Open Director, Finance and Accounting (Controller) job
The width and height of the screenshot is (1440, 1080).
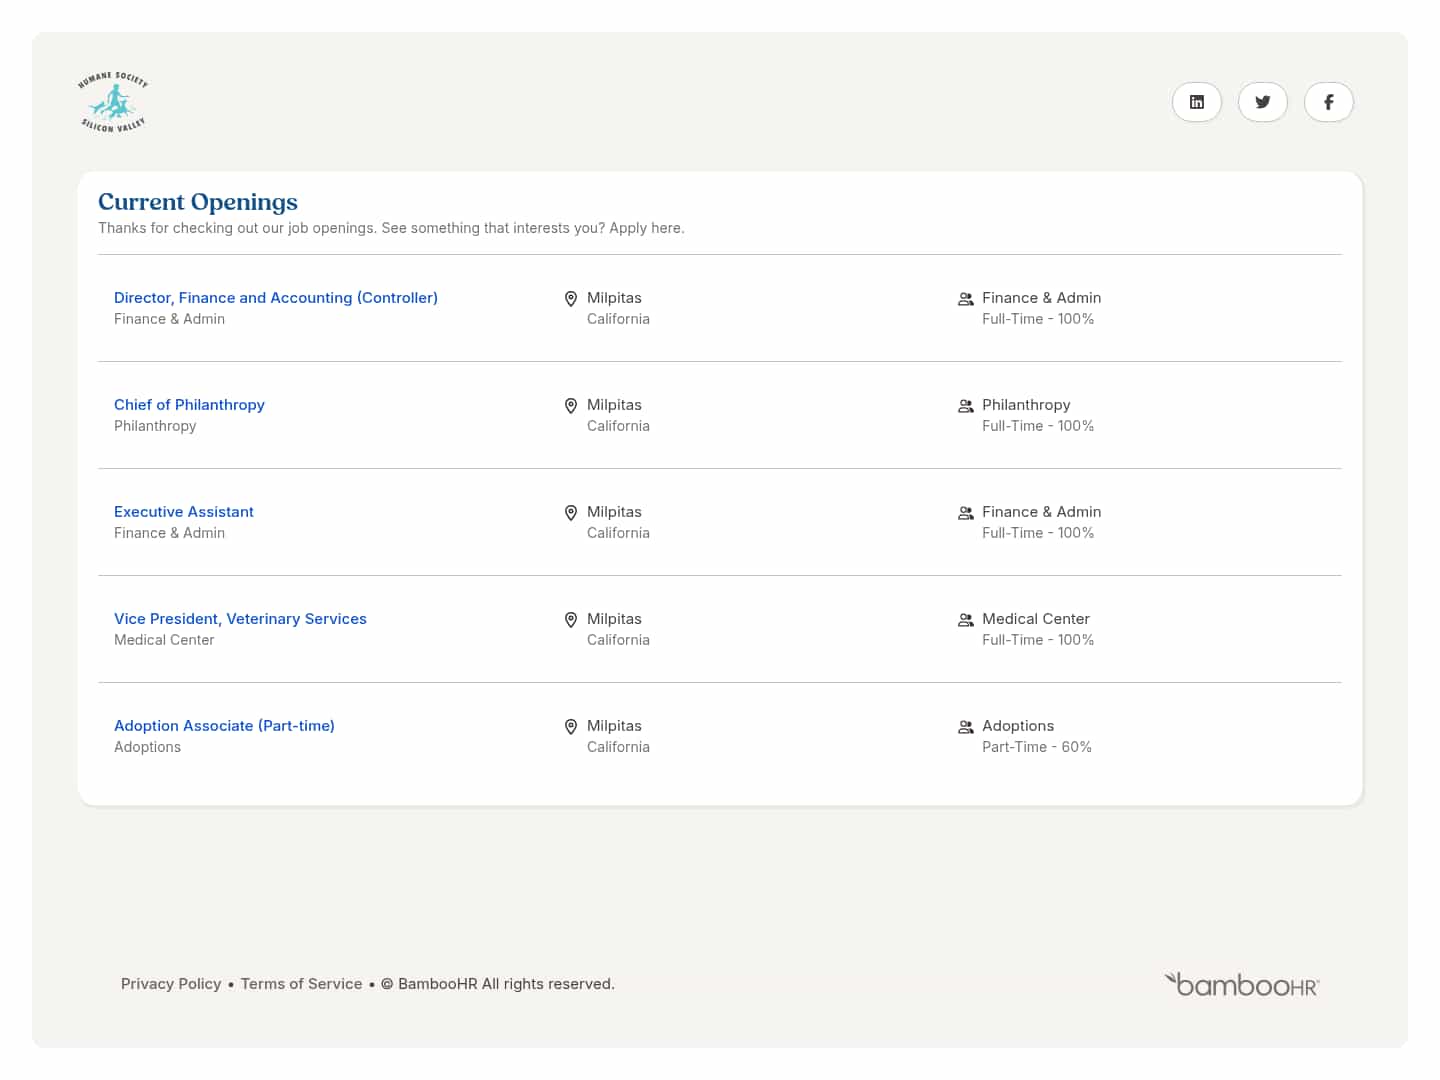click(276, 298)
